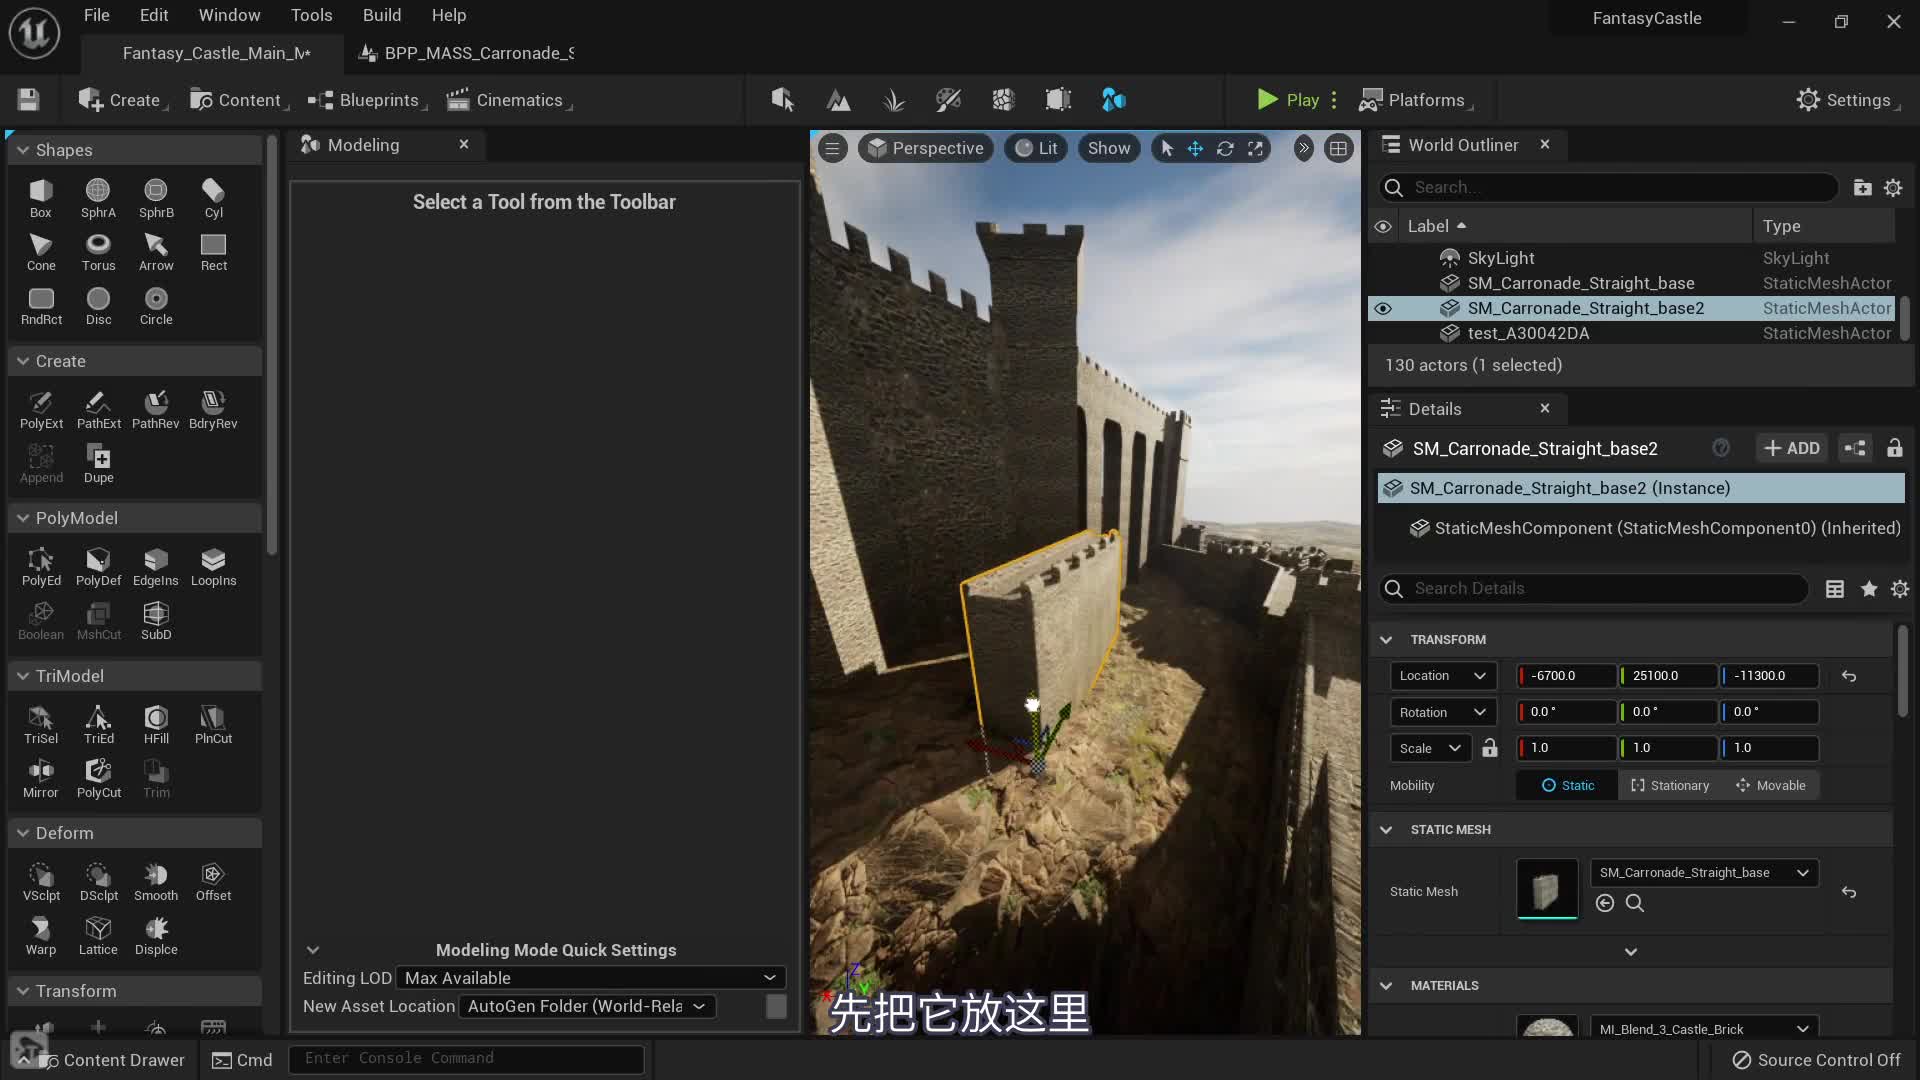
Task: Toggle checkbox next to New Asset Location
Action: click(x=776, y=1006)
